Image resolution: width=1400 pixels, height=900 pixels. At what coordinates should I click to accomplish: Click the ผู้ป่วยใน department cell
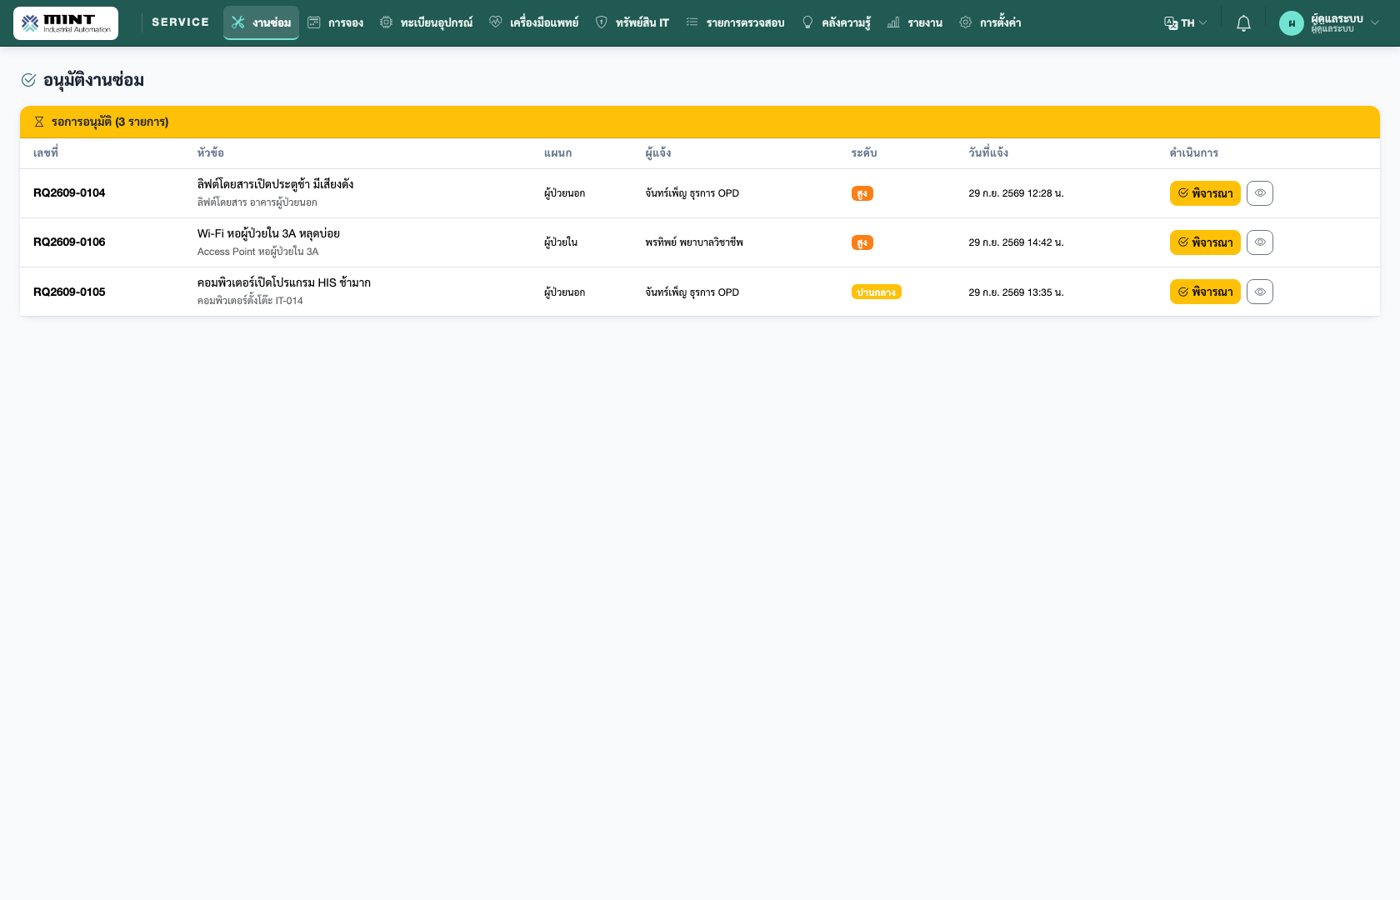point(561,242)
